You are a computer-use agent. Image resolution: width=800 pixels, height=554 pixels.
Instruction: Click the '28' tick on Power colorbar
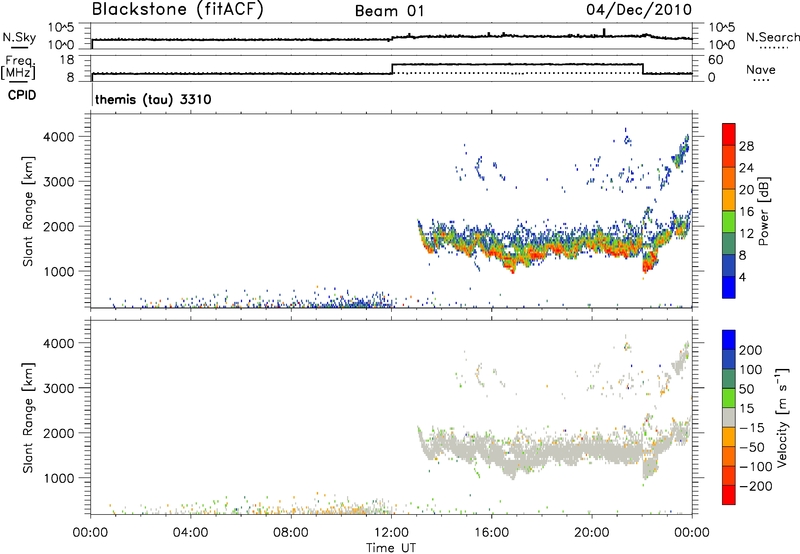pyautogui.click(x=746, y=146)
